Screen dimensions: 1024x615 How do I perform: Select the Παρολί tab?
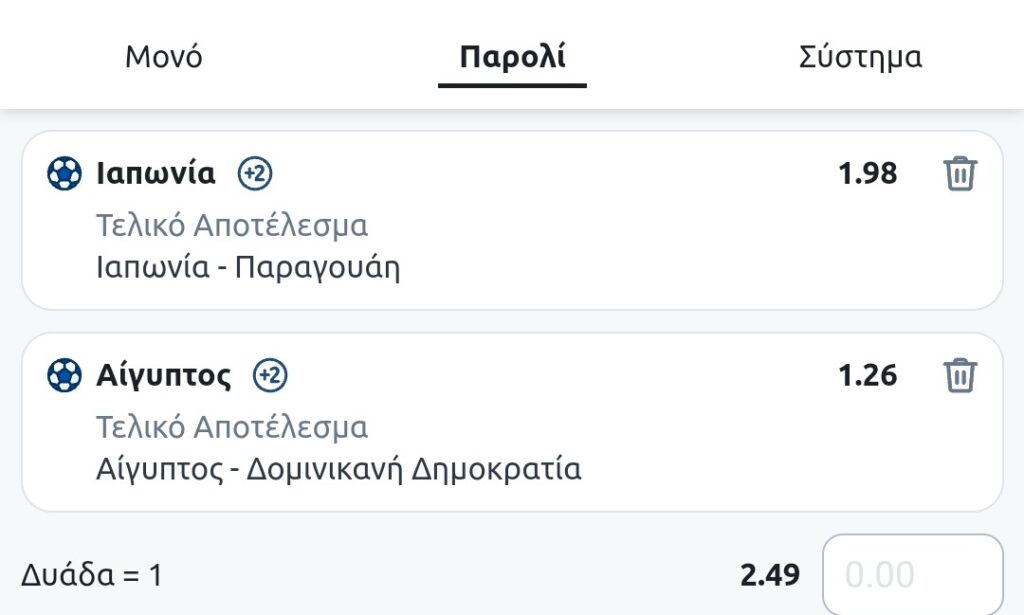(512, 57)
